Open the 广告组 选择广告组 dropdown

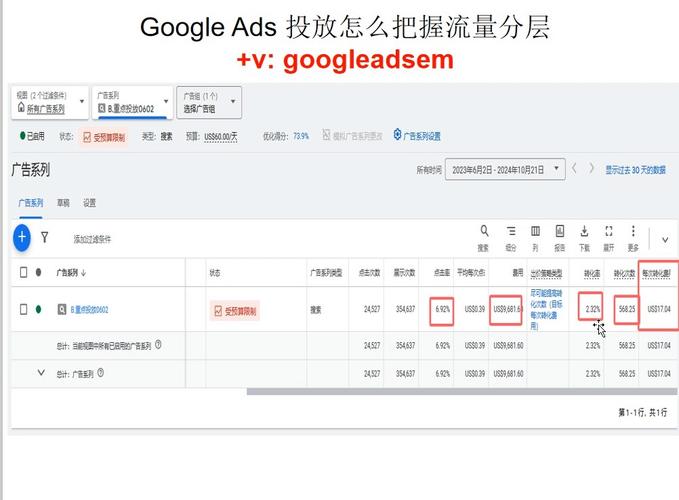[209, 102]
